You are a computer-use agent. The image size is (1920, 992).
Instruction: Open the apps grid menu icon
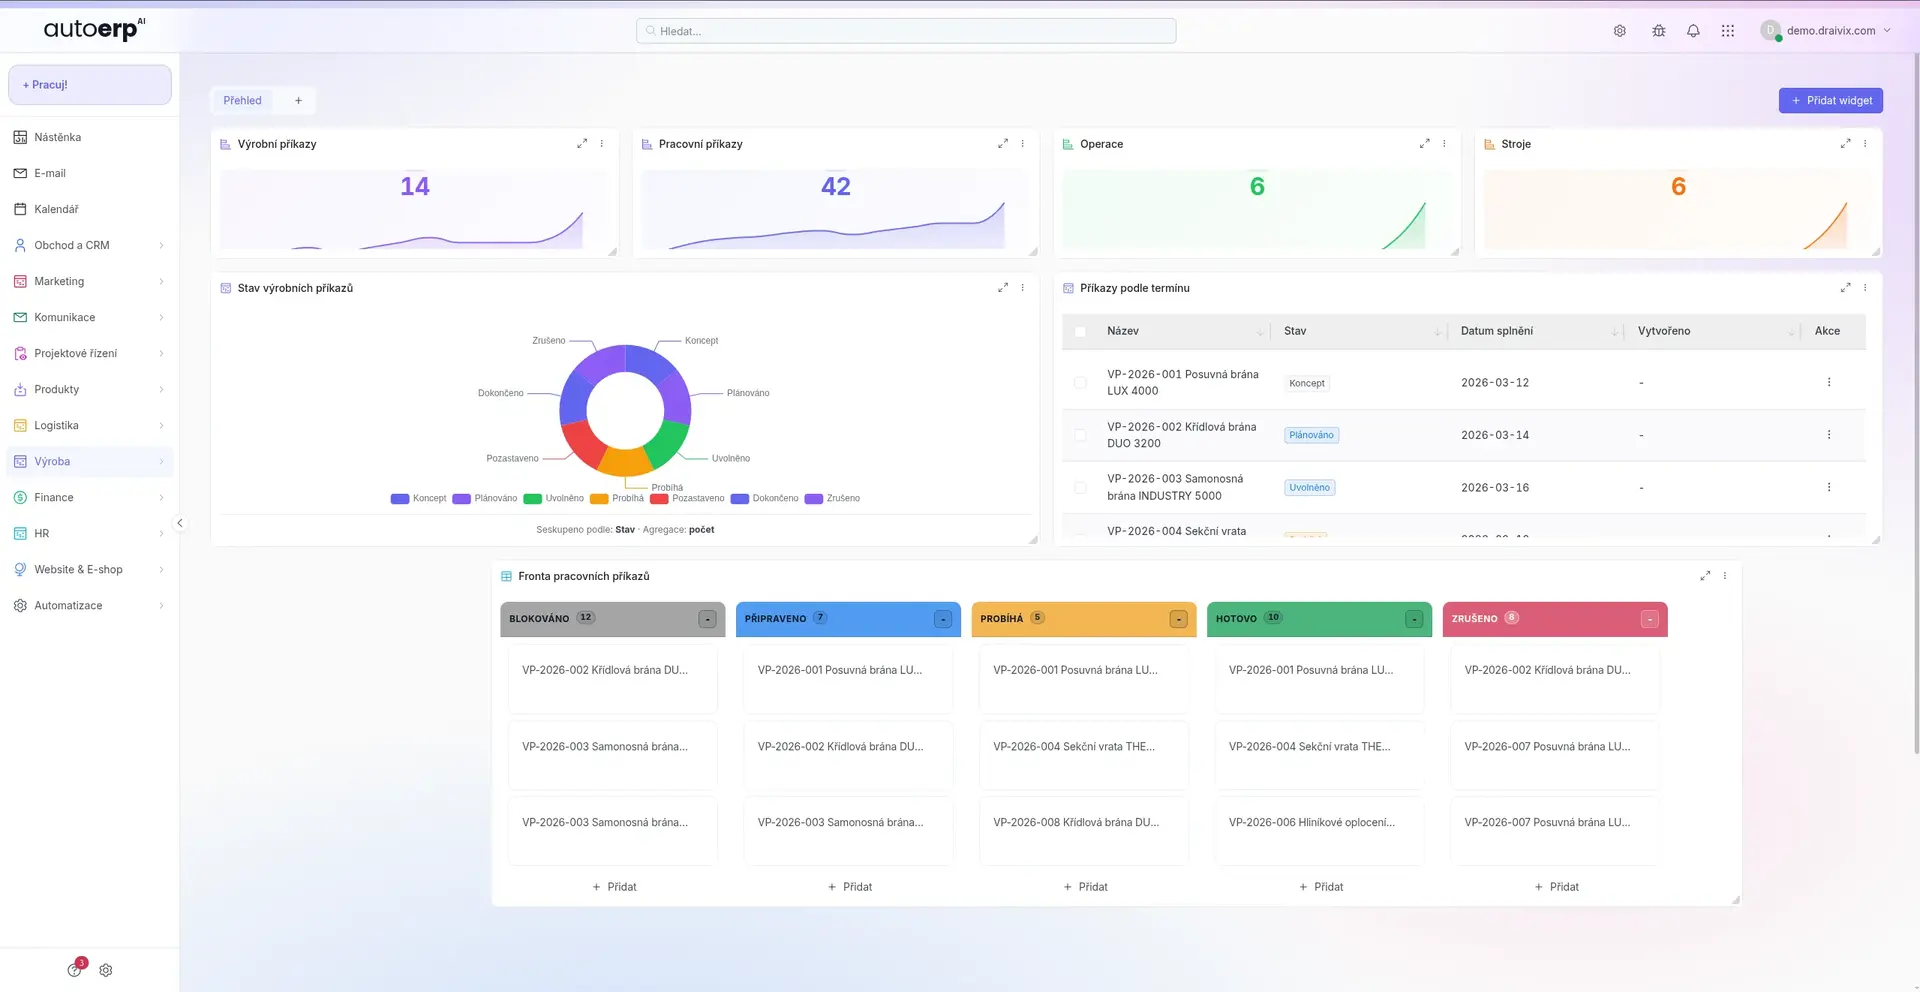pos(1727,31)
